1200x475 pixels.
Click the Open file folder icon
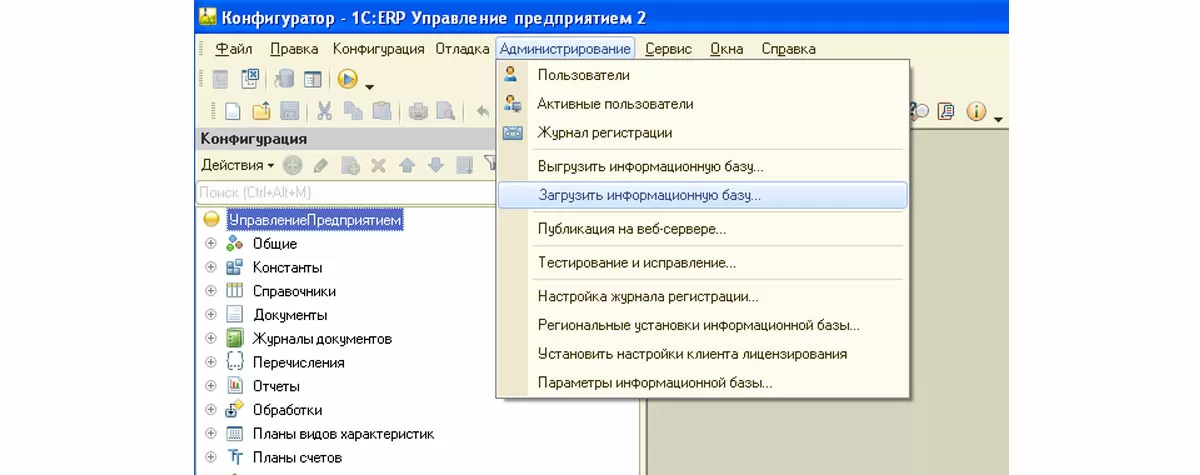coord(260,111)
